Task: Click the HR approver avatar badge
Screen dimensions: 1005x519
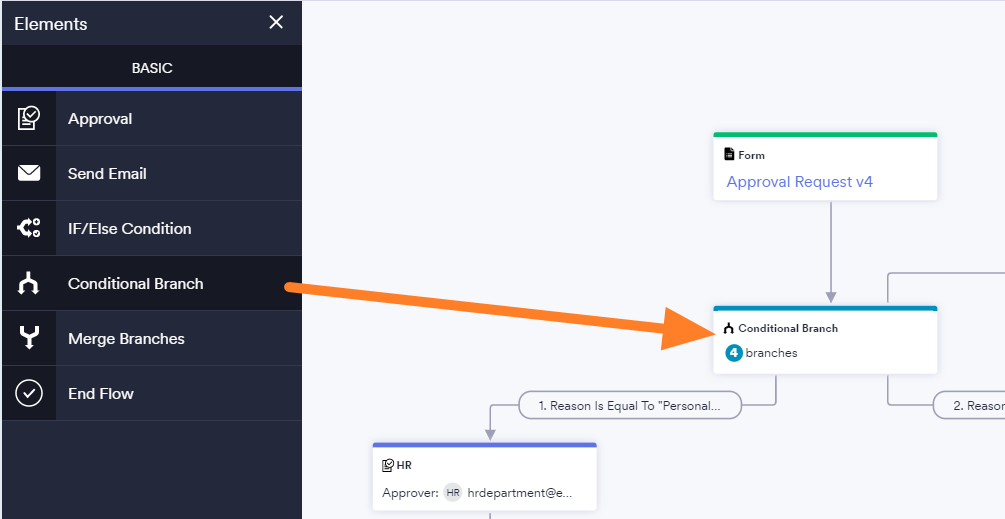Action: coord(453,493)
